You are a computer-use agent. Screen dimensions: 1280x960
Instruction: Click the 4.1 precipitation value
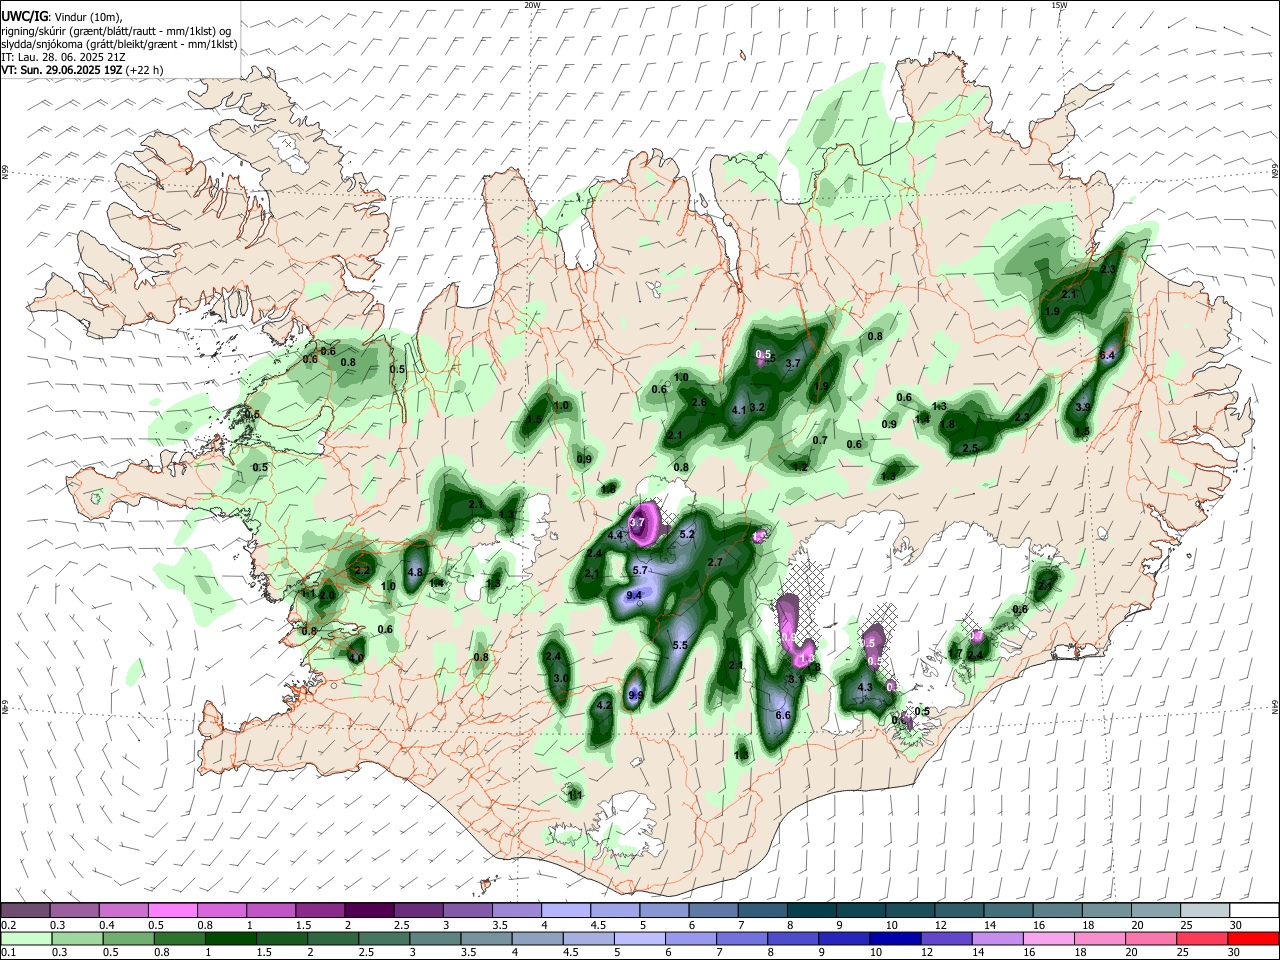click(740, 410)
